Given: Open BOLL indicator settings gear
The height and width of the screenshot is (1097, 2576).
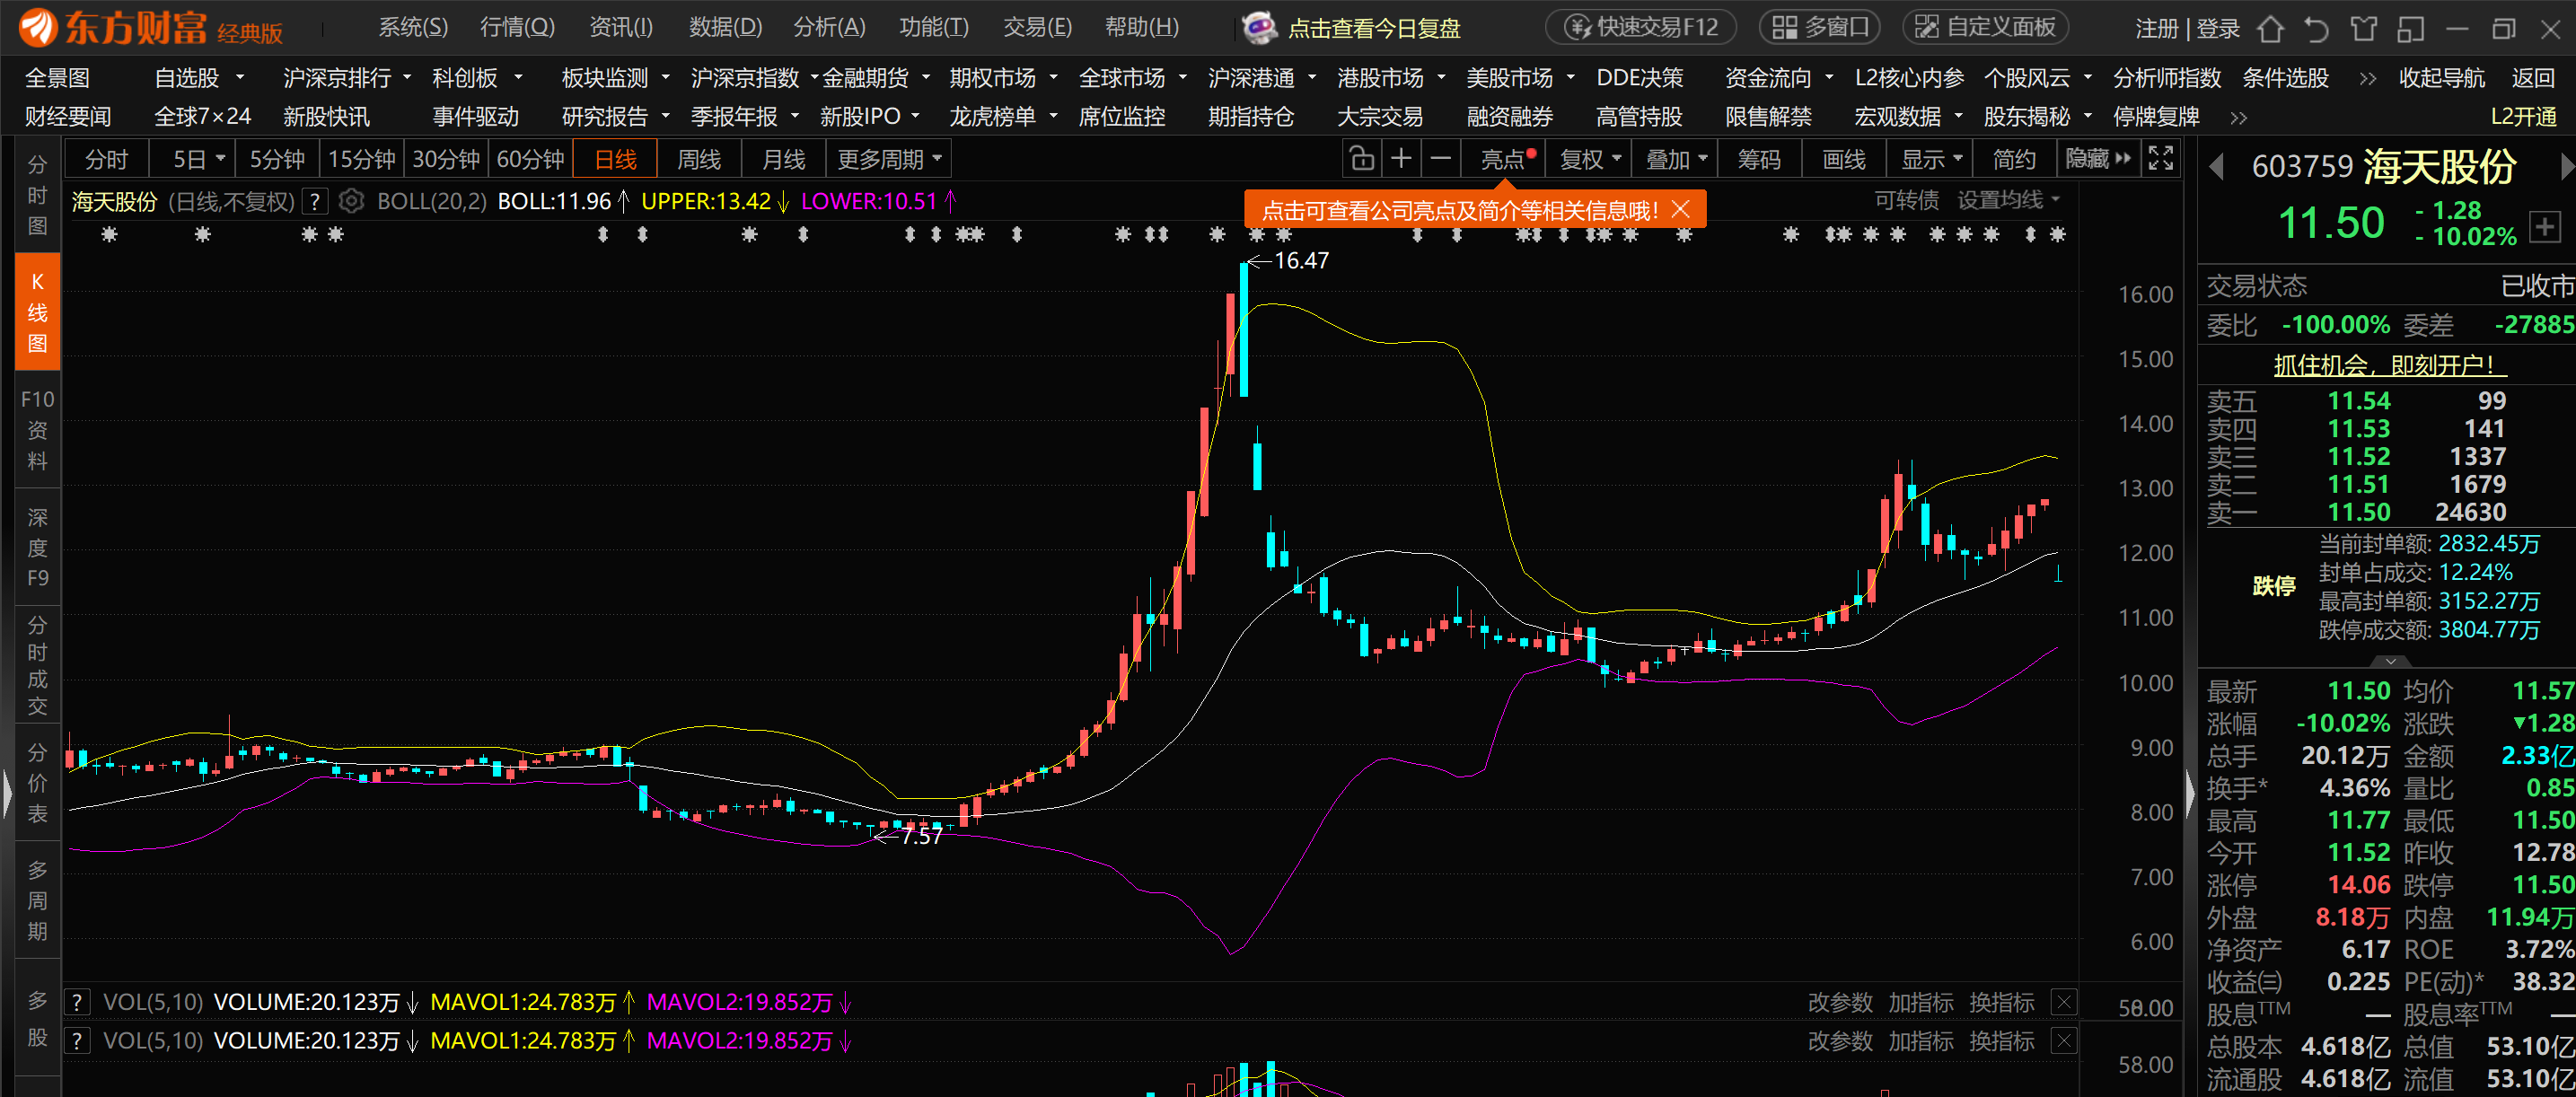Looking at the screenshot, I should click(351, 202).
